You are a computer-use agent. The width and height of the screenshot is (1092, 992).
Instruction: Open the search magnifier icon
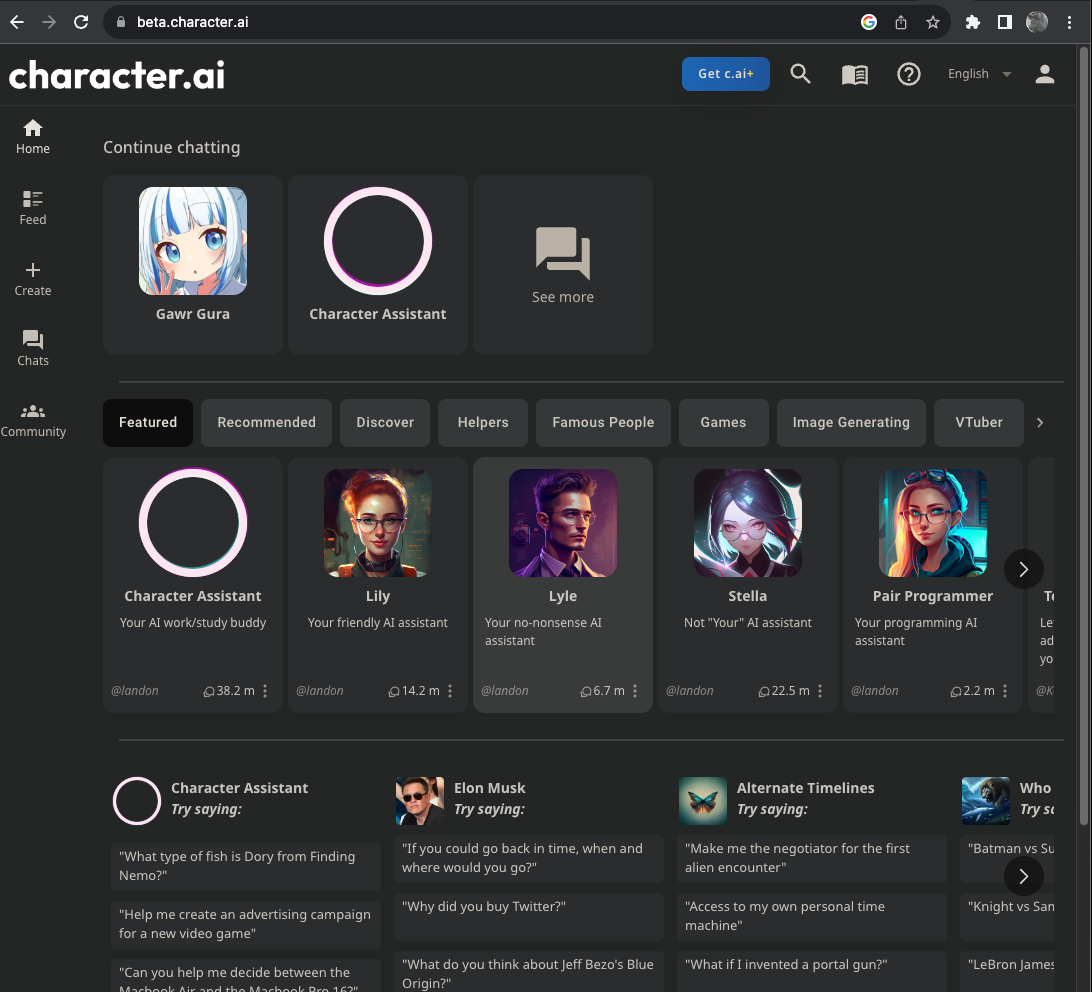pos(800,74)
